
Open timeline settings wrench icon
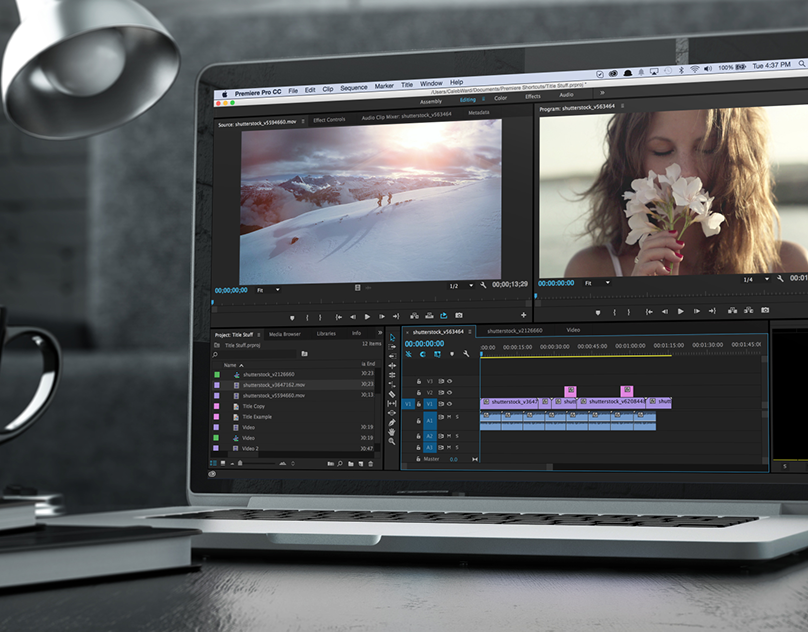(466, 354)
